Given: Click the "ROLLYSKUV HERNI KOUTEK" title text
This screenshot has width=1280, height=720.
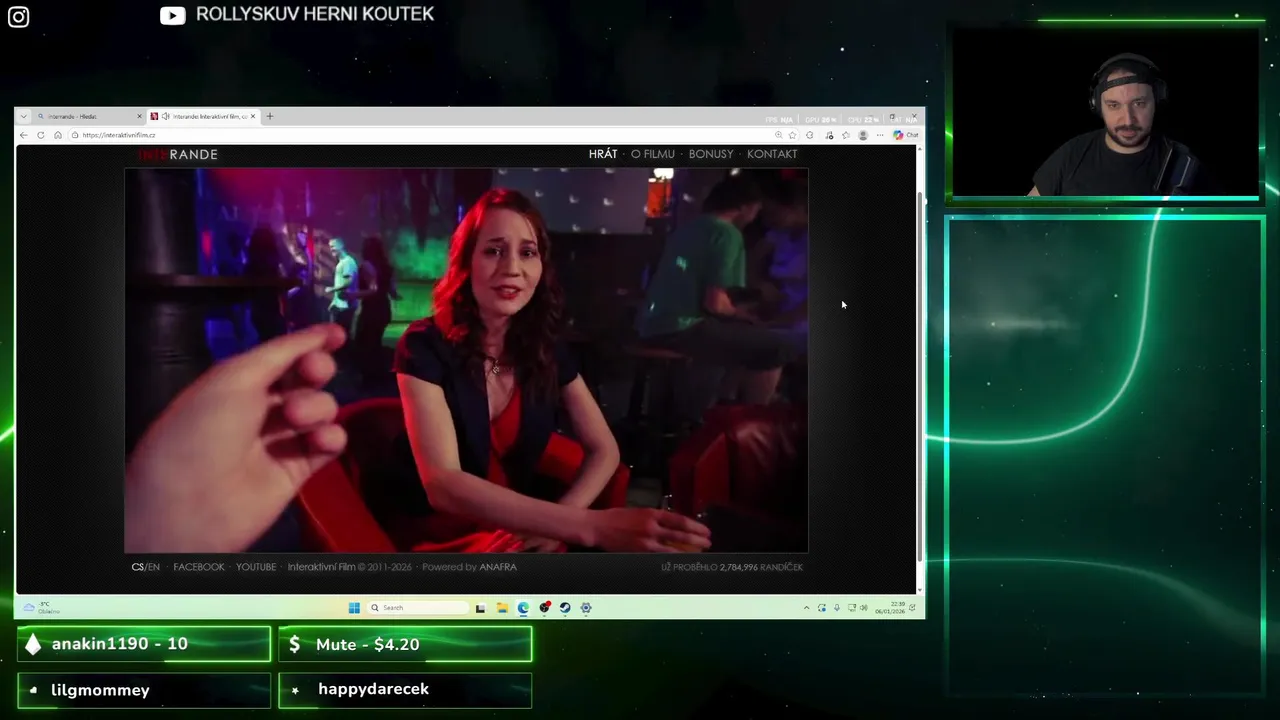Looking at the screenshot, I should [x=315, y=14].
